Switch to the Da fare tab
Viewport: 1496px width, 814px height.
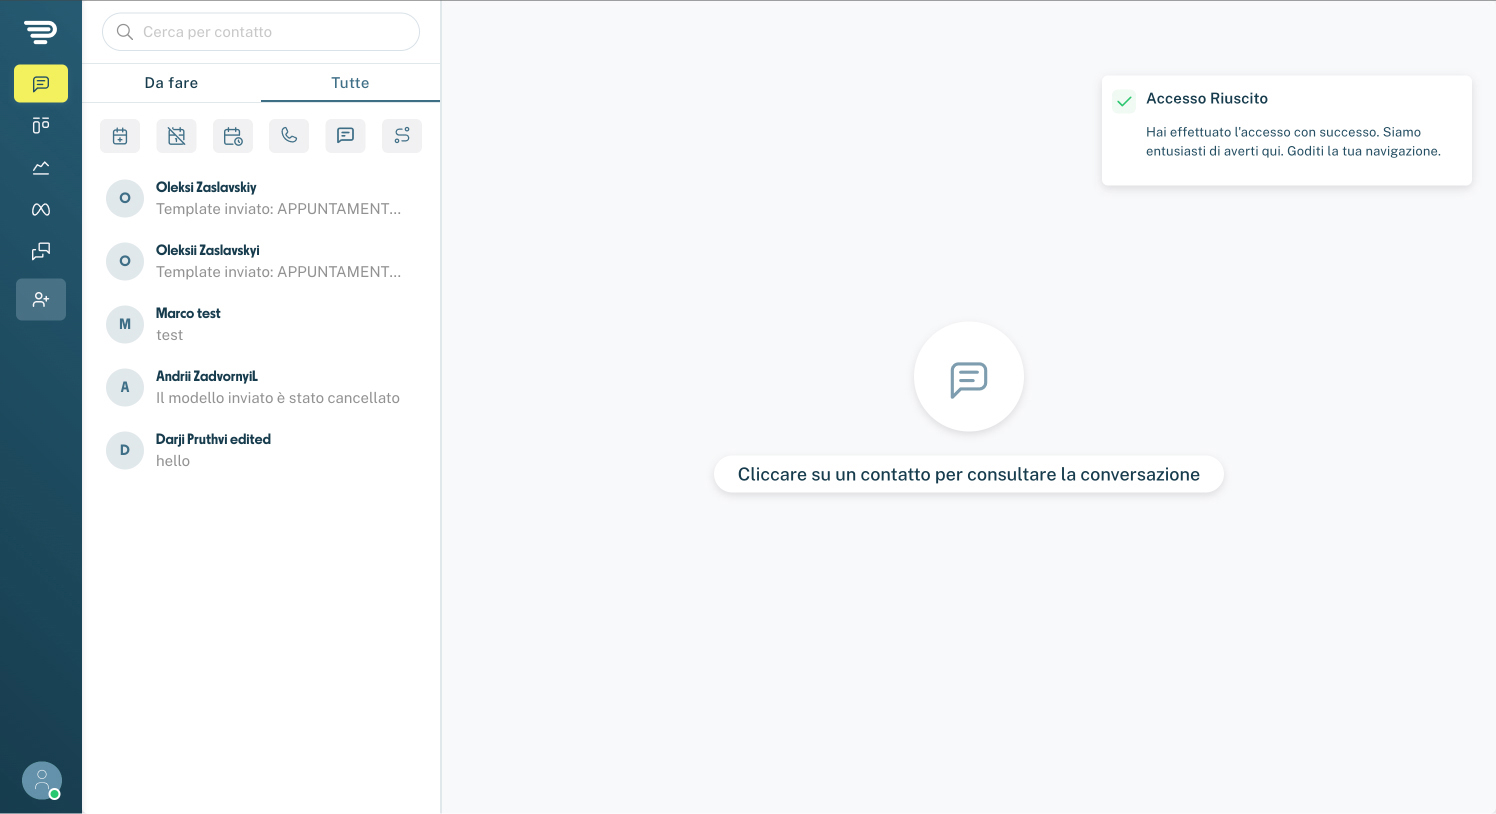pyautogui.click(x=171, y=83)
